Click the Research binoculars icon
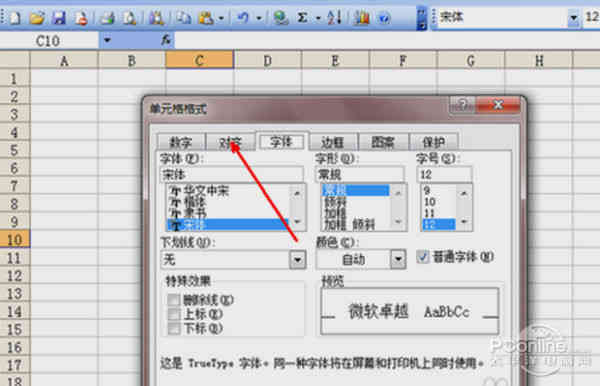Screen dimensions: 600x386 click(x=156, y=18)
